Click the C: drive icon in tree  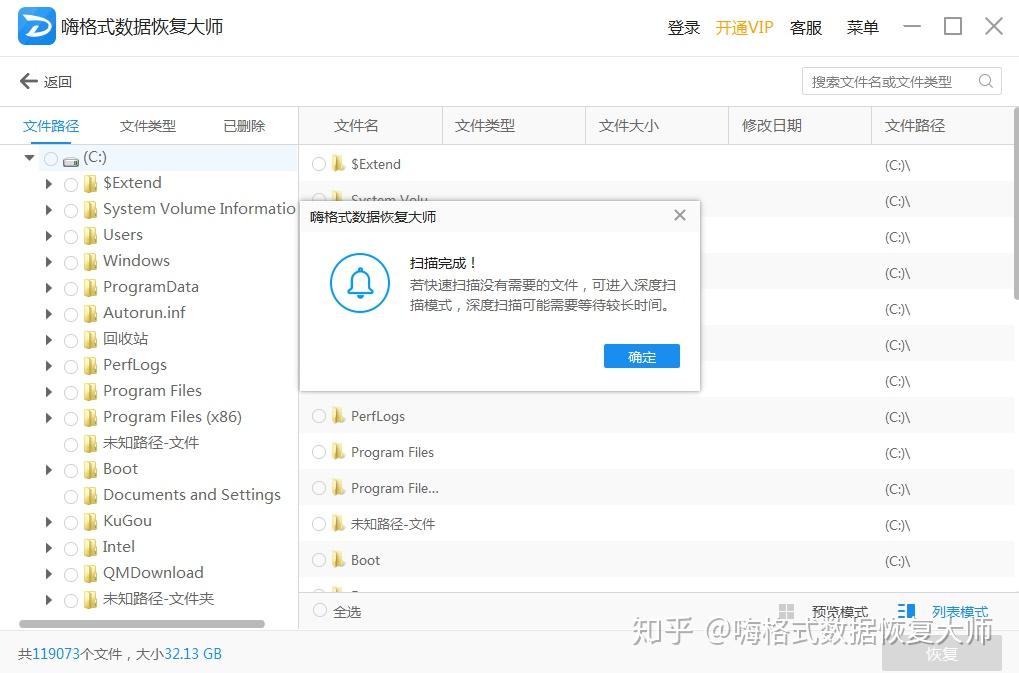[x=70, y=159]
